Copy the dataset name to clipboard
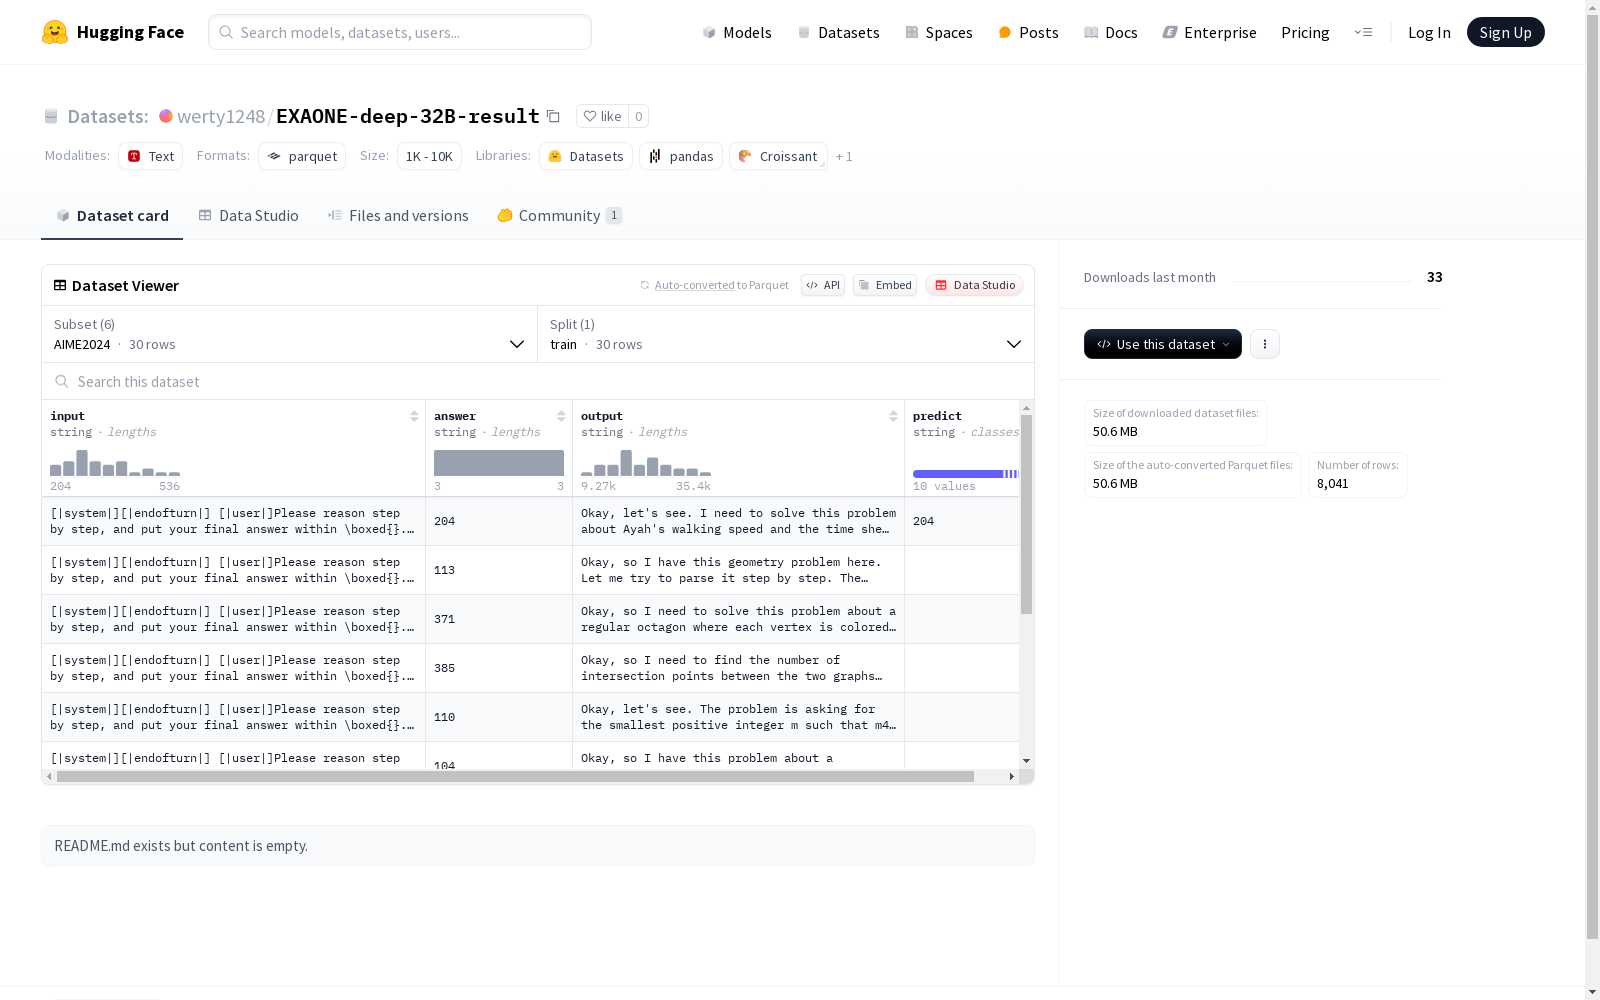This screenshot has width=1600, height=1000. (553, 116)
